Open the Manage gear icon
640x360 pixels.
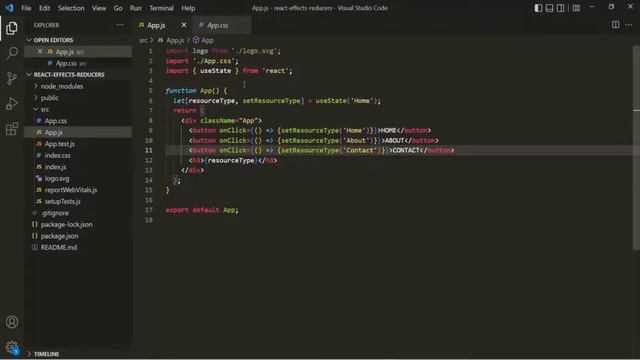(12, 347)
